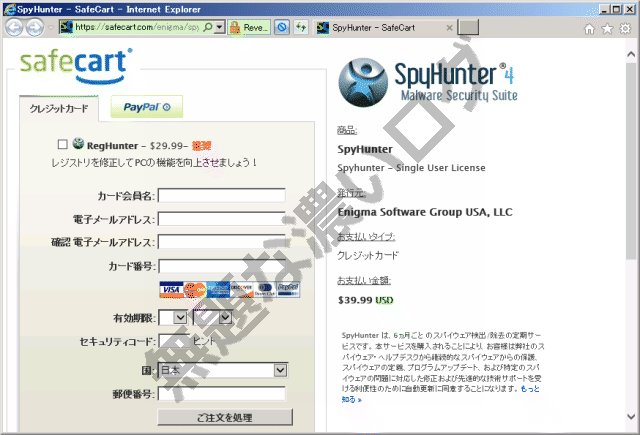Open the Tools gear icon

(625, 29)
